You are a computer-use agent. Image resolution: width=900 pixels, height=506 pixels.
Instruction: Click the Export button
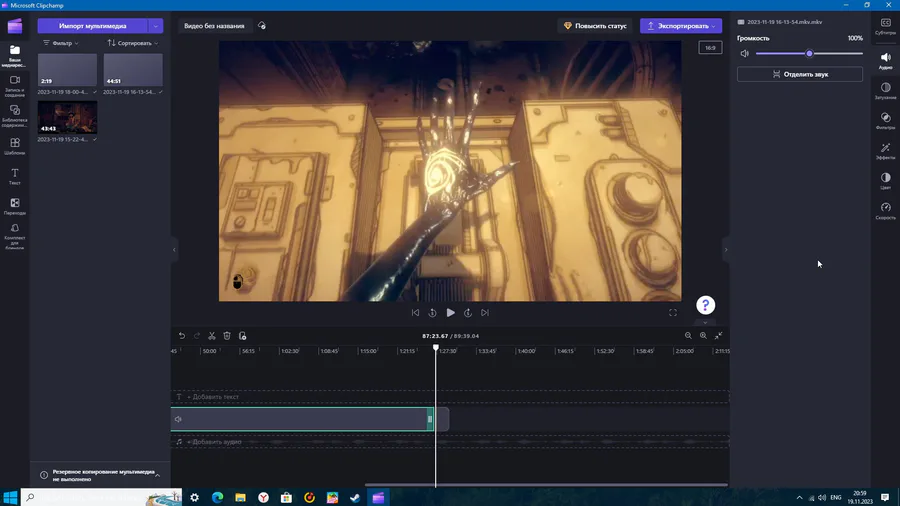(x=681, y=26)
